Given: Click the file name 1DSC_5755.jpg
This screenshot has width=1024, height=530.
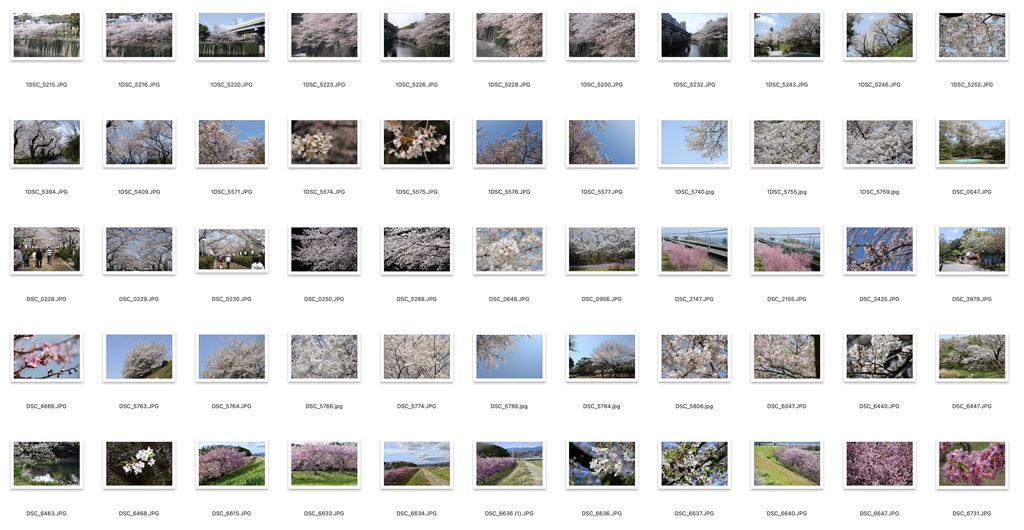Looking at the screenshot, I should coord(787,192).
